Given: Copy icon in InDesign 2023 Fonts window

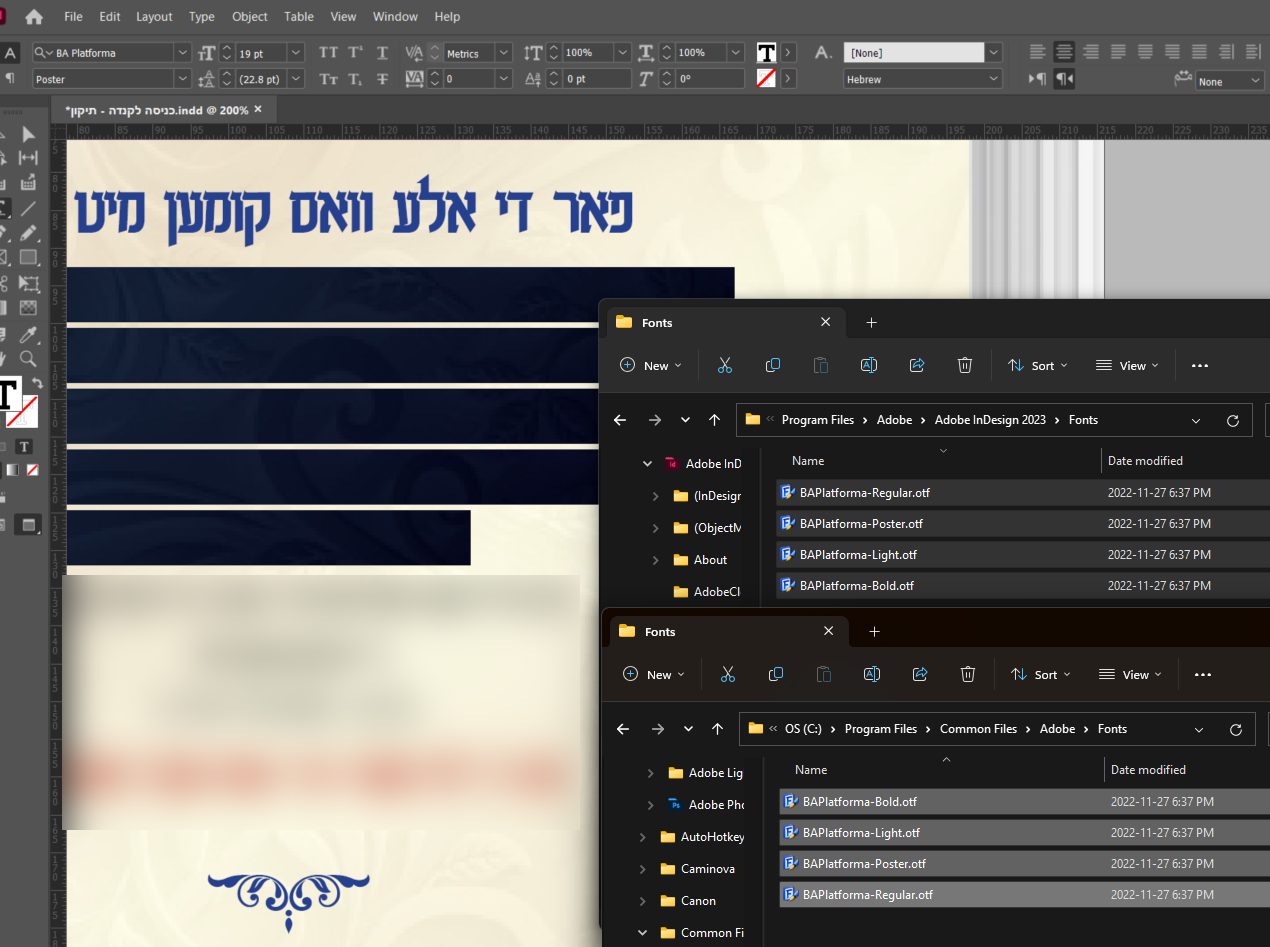Looking at the screenshot, I should pyautogui.click(x=773, y=365).
